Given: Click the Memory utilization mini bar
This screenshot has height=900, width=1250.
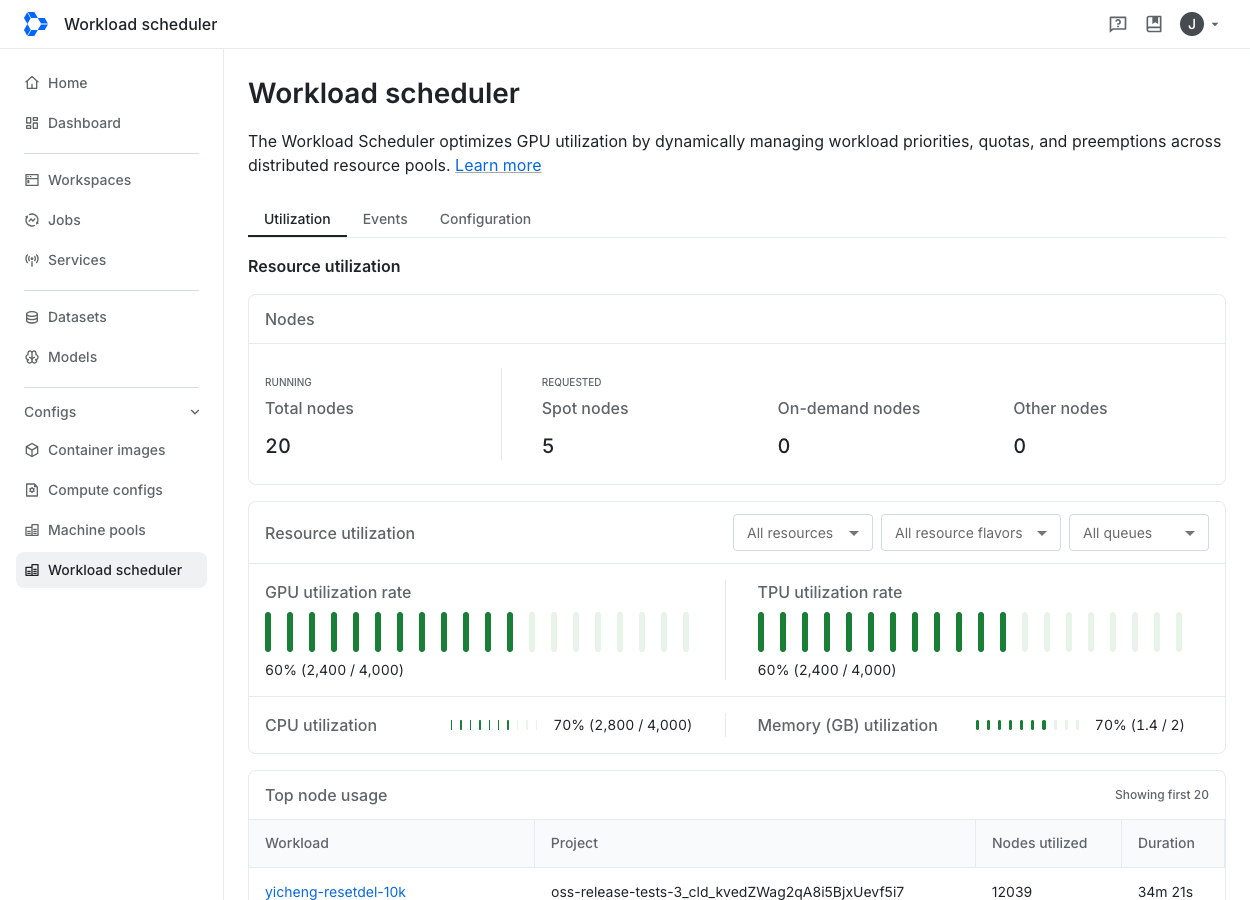Looking at the screenshot, I should pyautogui.click(x=1028, y=725).
